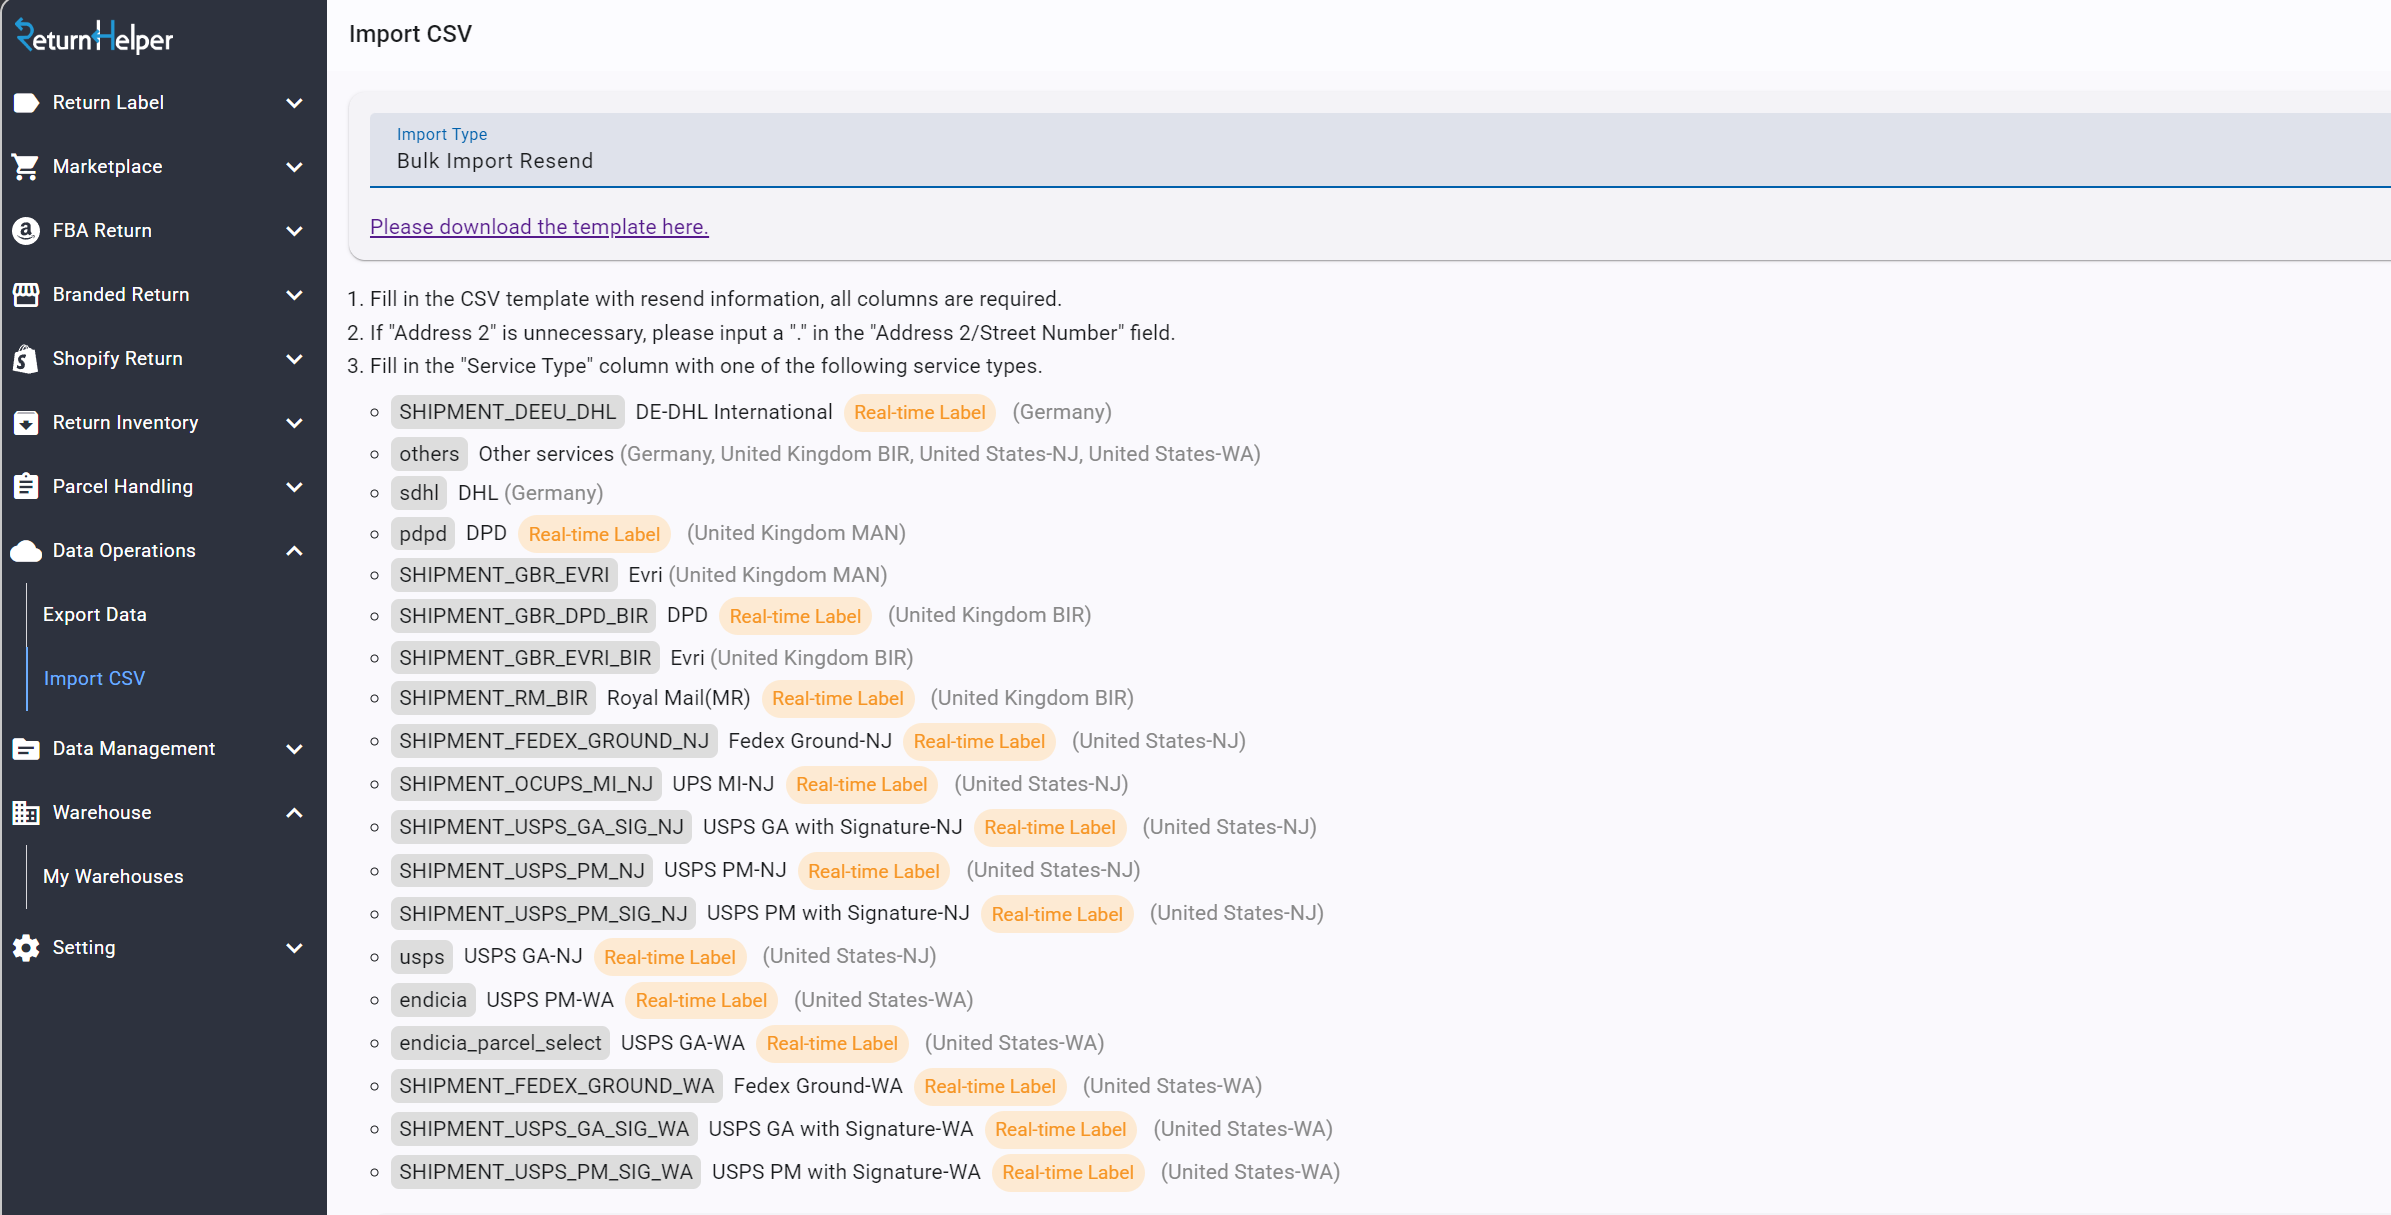Click the Return Inventory box icon
This screenshot has height=1215, width=2391.
26,423
